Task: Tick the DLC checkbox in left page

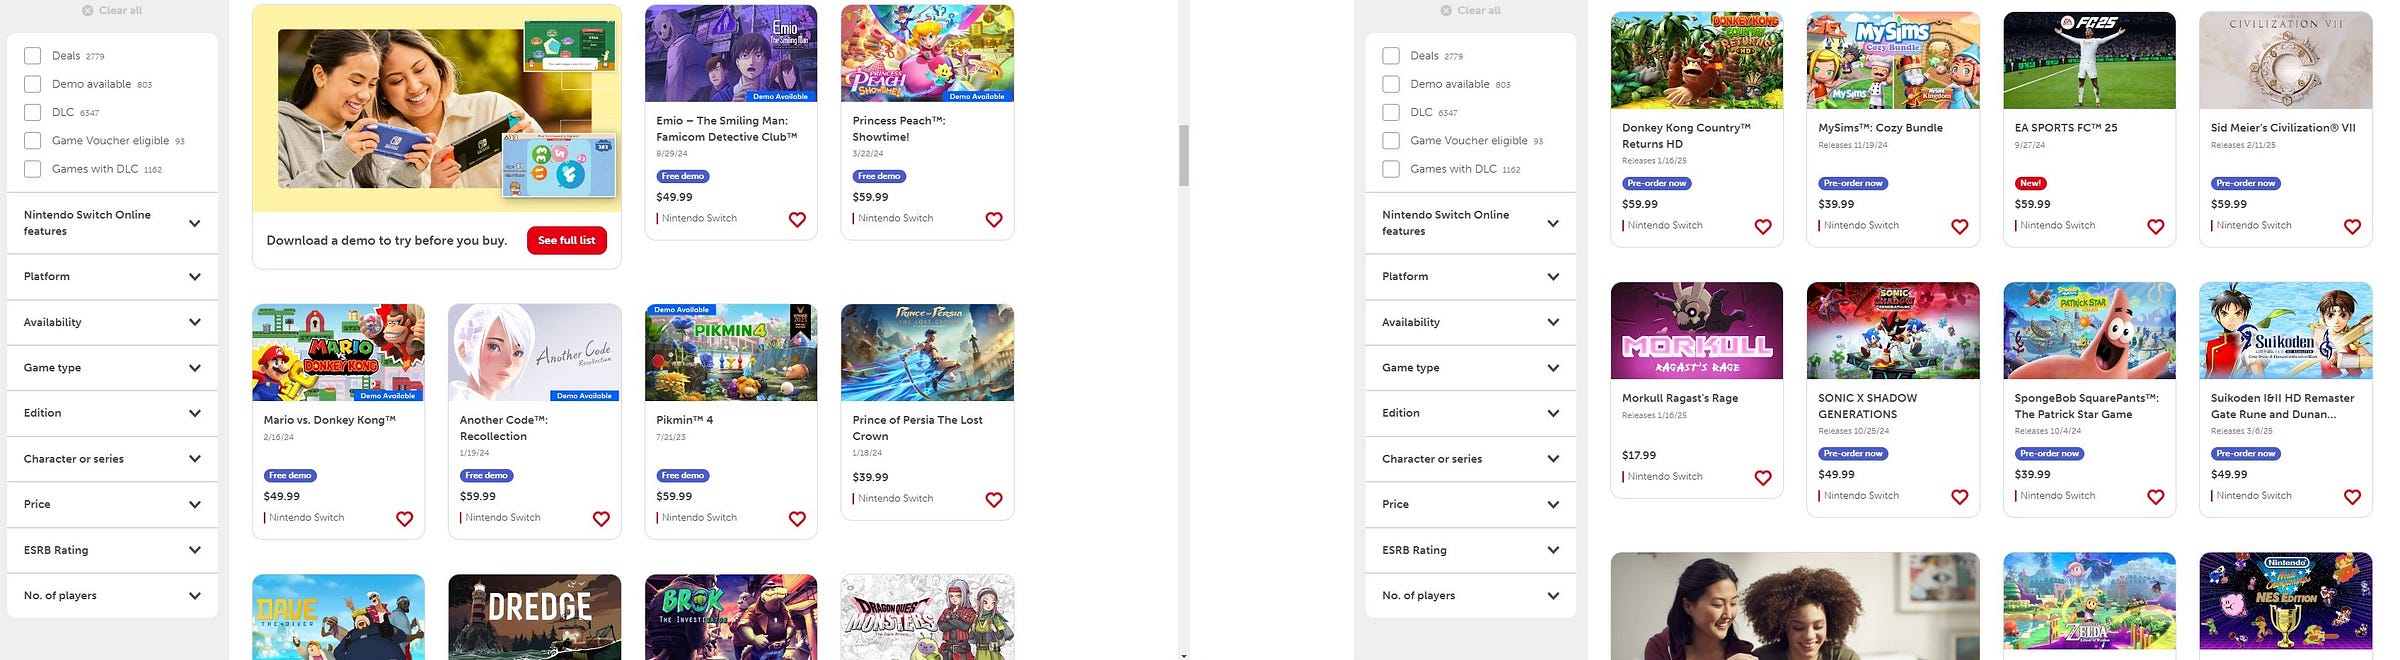Action: [33, 112]
